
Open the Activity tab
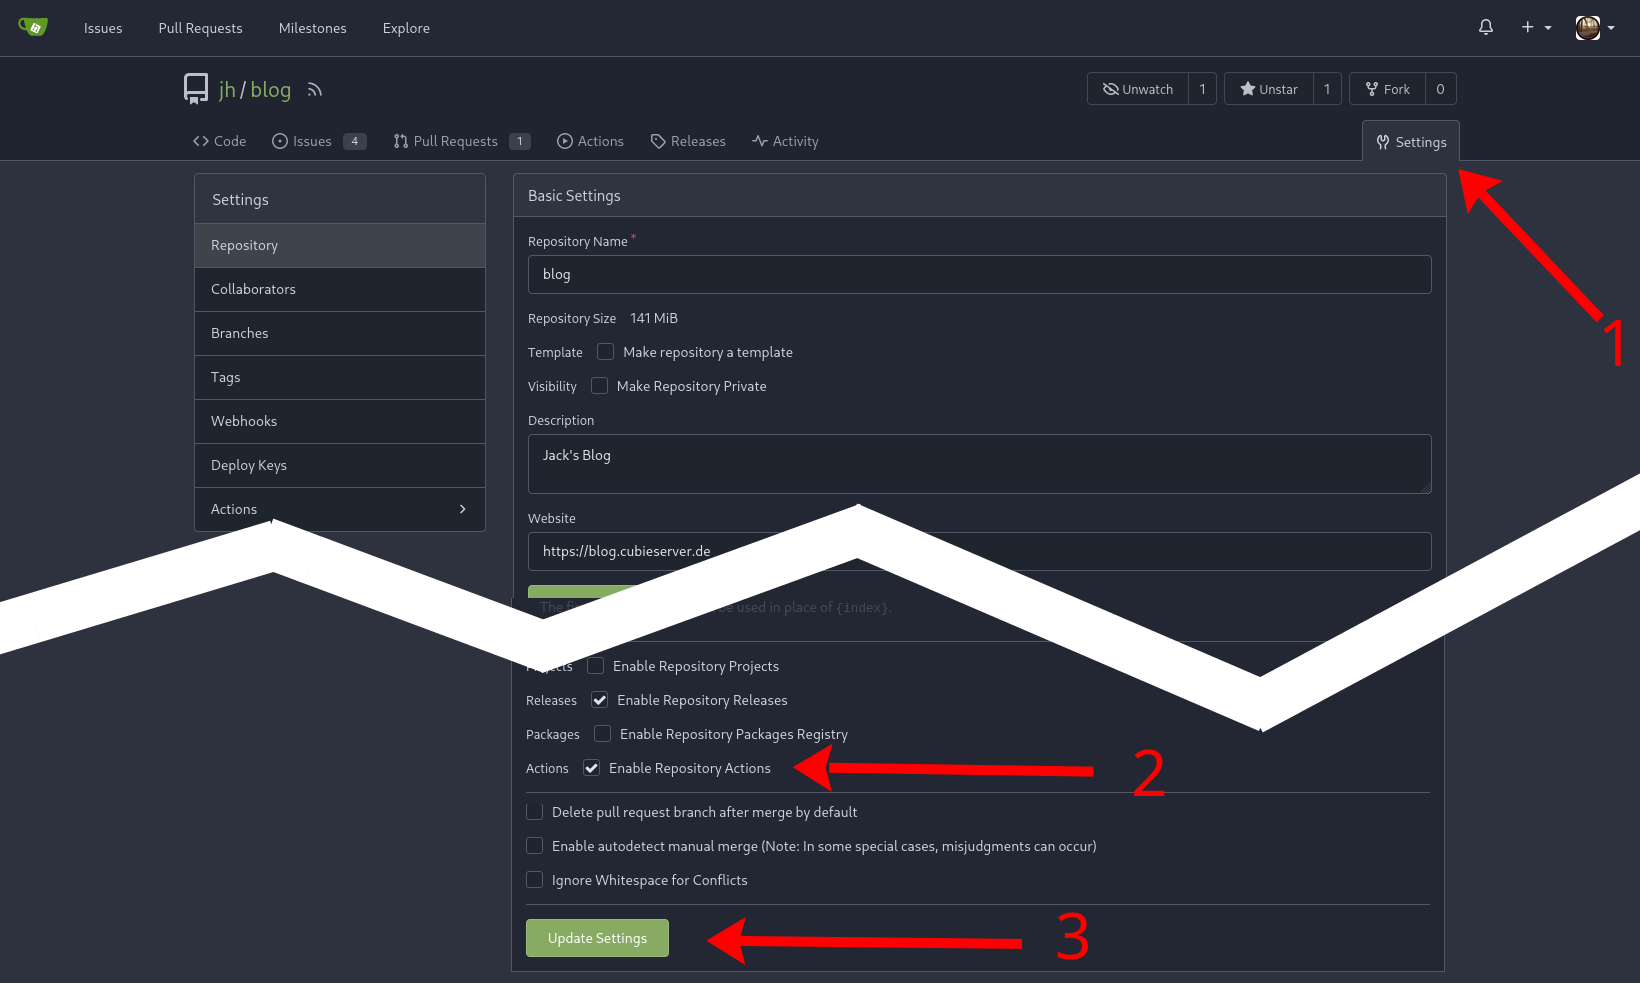[785, 141]
